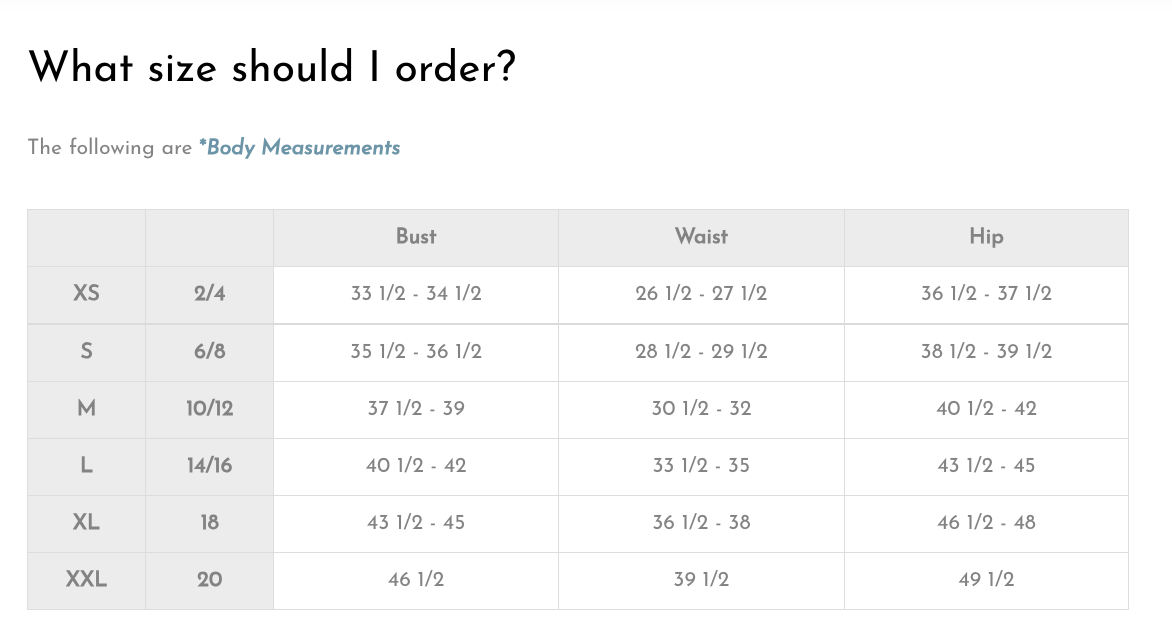This screenshot has width=1172, height=644.
Task: Click the XS bust measurement 33 1/2 - 34 1/2
Action: pos(416,294)
